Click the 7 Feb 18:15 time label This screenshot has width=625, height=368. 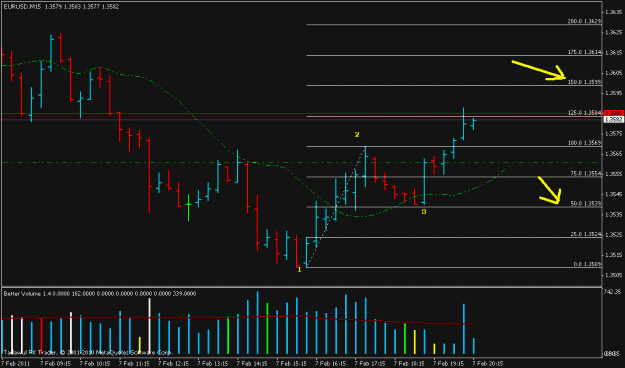pyautogui.click(x=409, y=364)
